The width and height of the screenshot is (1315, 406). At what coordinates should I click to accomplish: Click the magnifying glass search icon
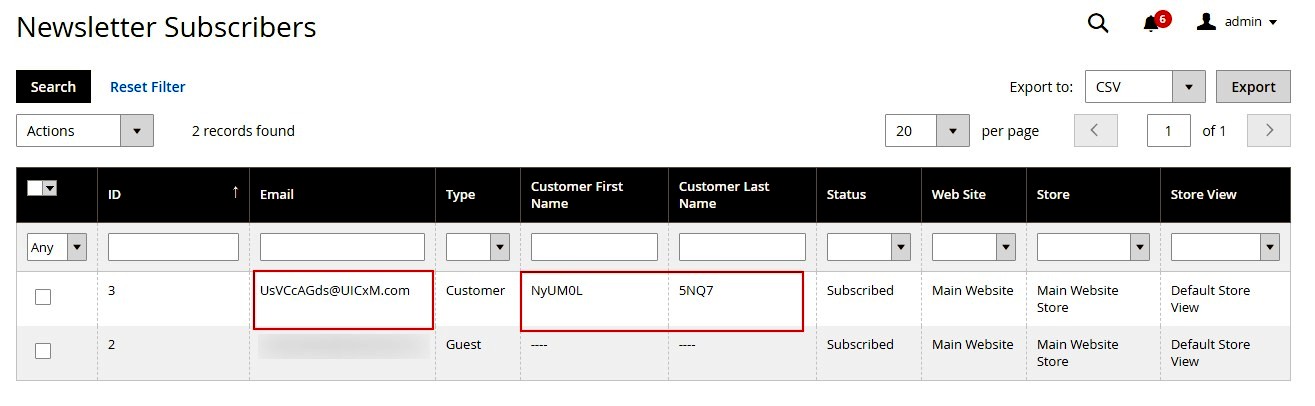pyautogui.click(x=1098, y=24)
